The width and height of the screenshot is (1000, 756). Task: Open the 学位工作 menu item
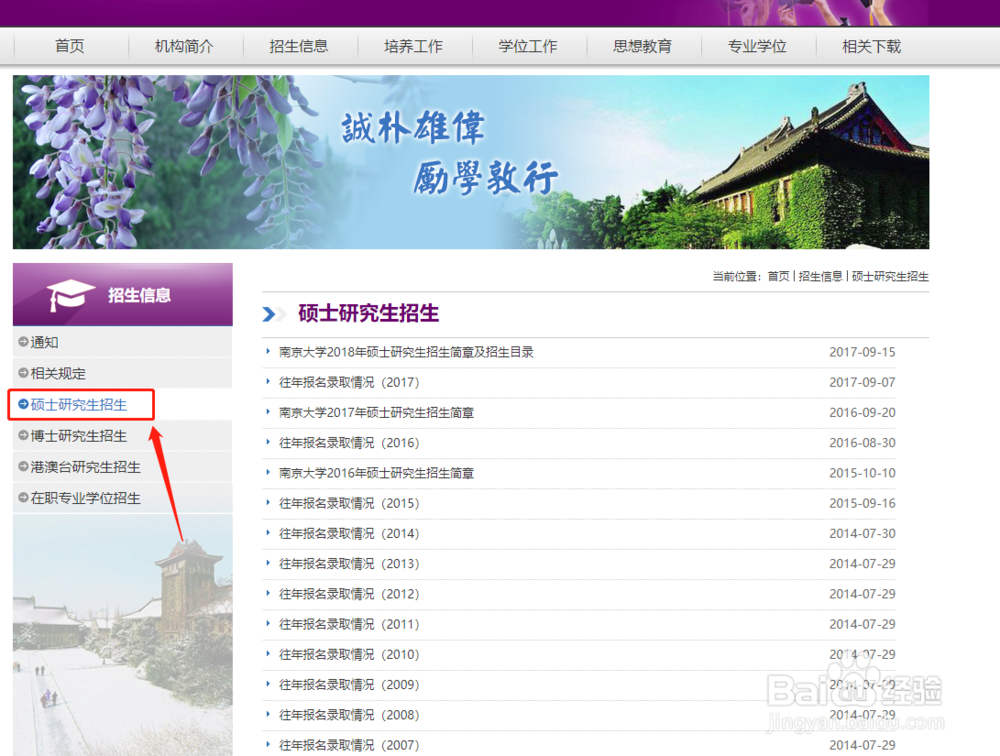click(x=528, y=46)
